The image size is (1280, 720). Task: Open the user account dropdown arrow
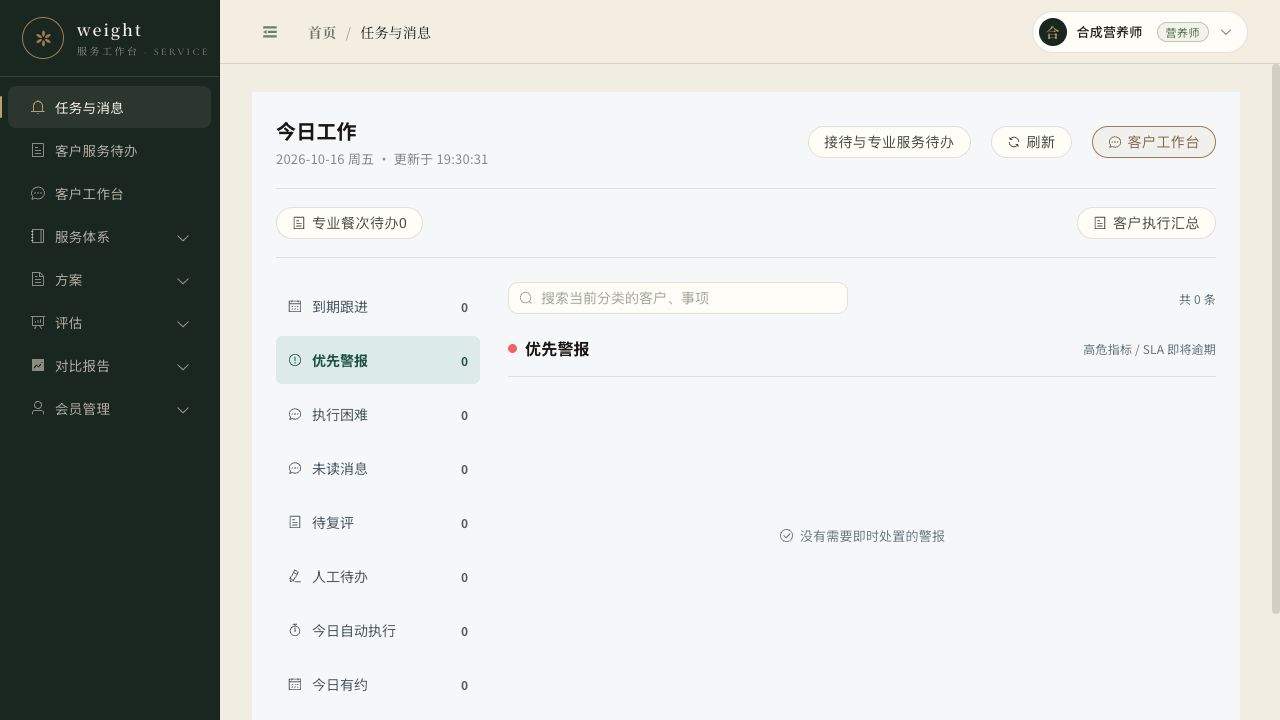click(1227, 32)
